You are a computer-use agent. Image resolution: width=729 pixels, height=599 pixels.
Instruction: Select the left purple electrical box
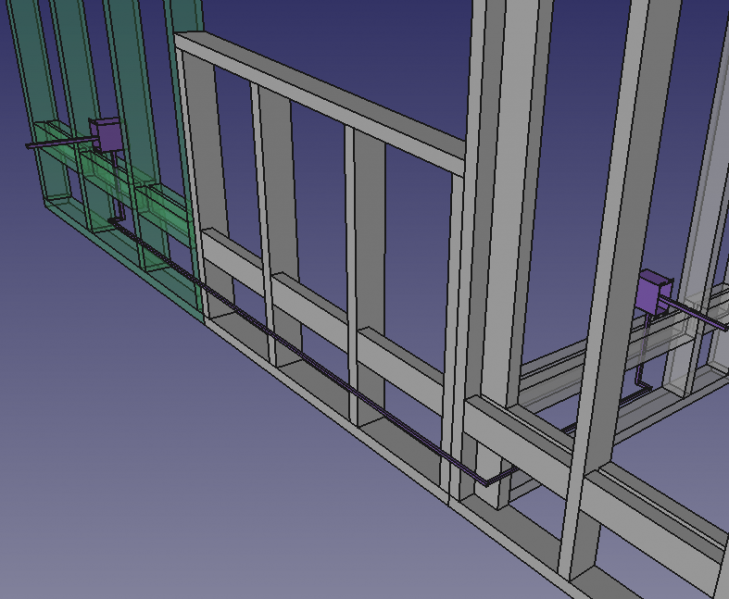(x=105, y=135)
